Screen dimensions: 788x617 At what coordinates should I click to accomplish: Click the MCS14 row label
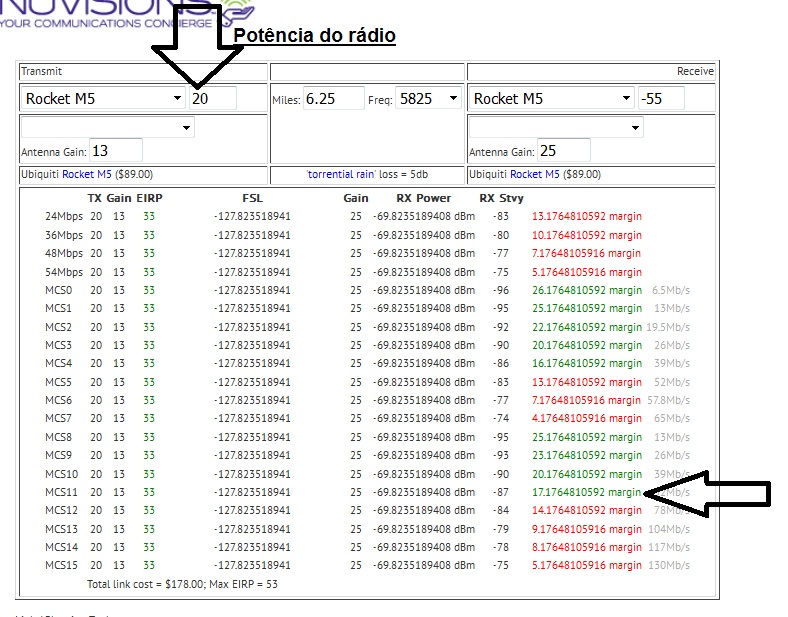61,547
